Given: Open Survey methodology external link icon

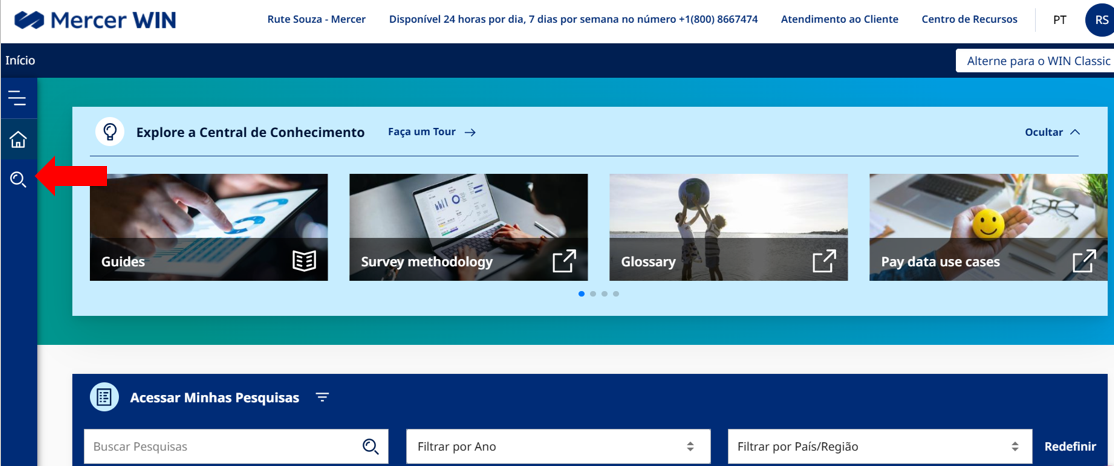Looking at the screenshot, I should coord(564,261).
